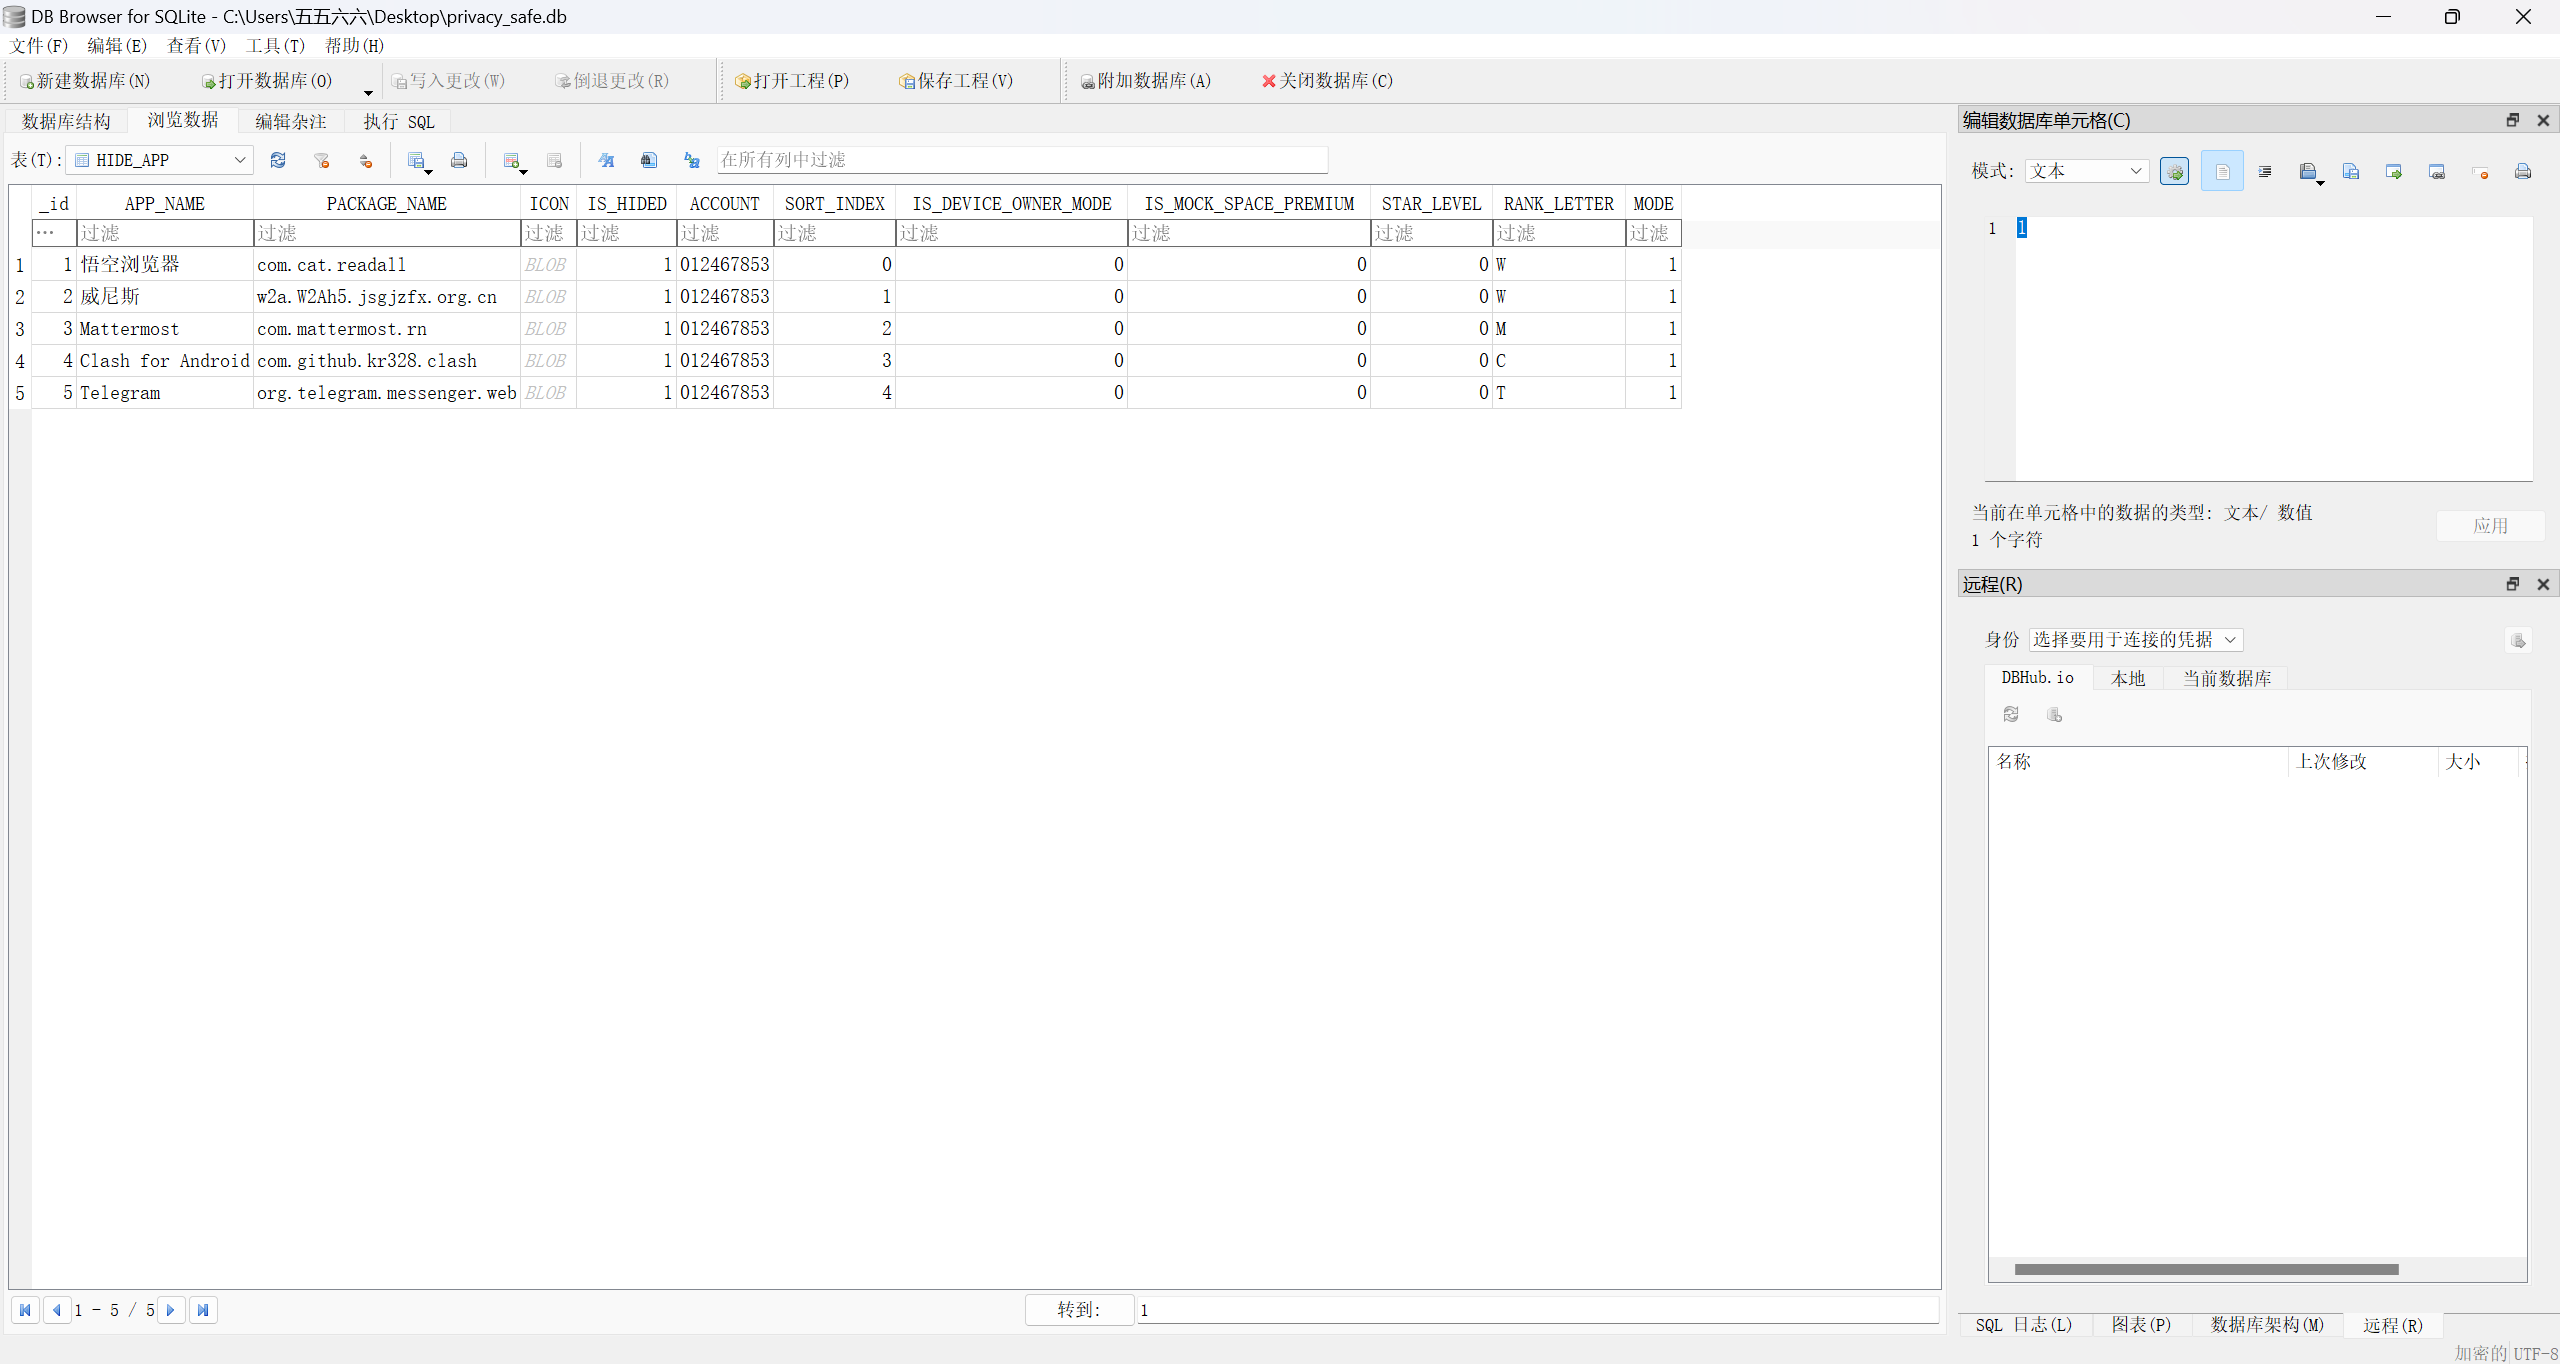Click the print table icon

click(459, 160)
